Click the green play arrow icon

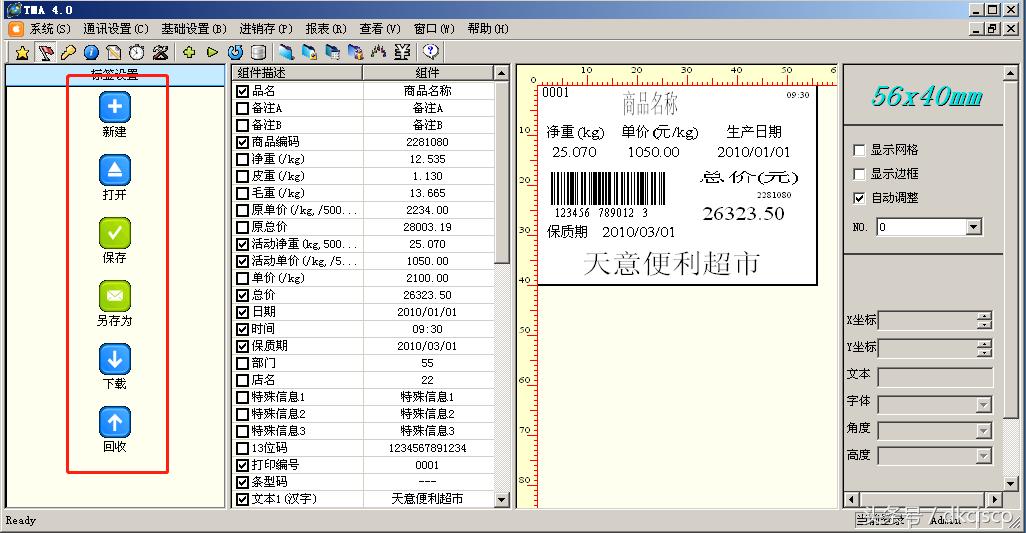(x=212, y=52)
